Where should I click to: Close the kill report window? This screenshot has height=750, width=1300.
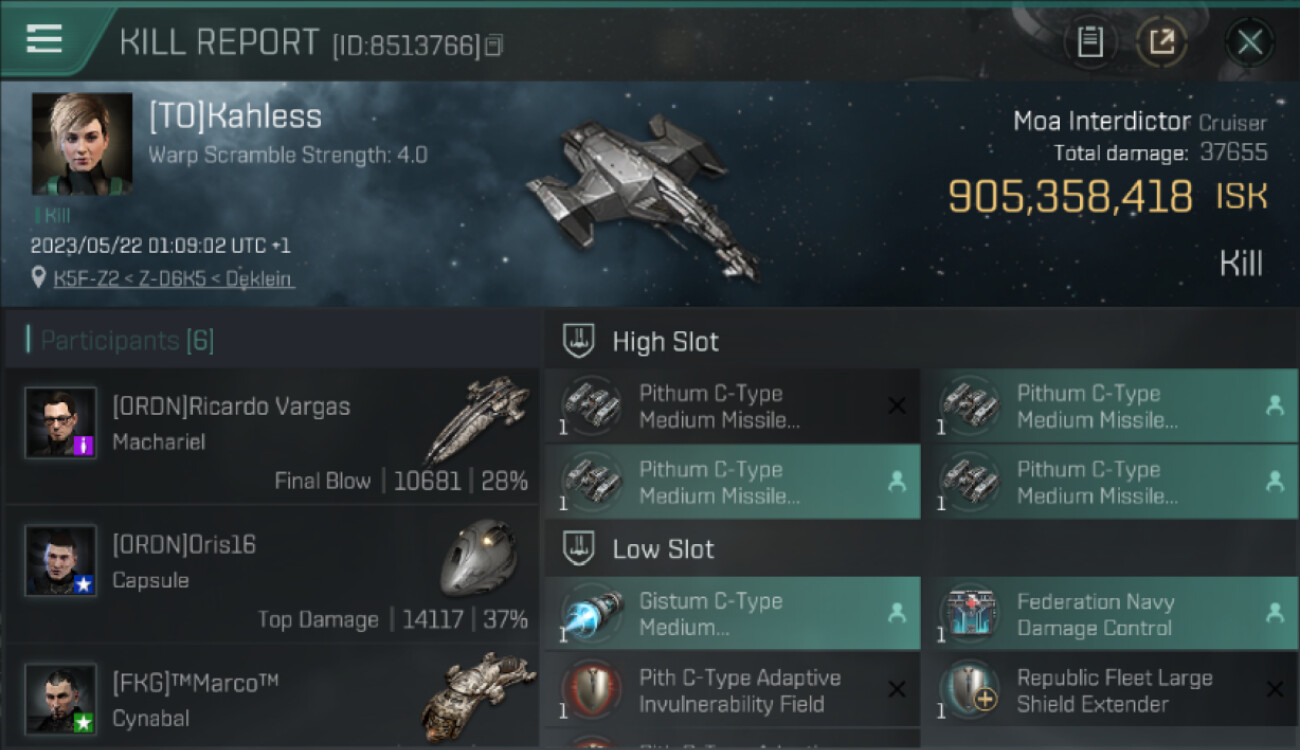[1250, 42]
